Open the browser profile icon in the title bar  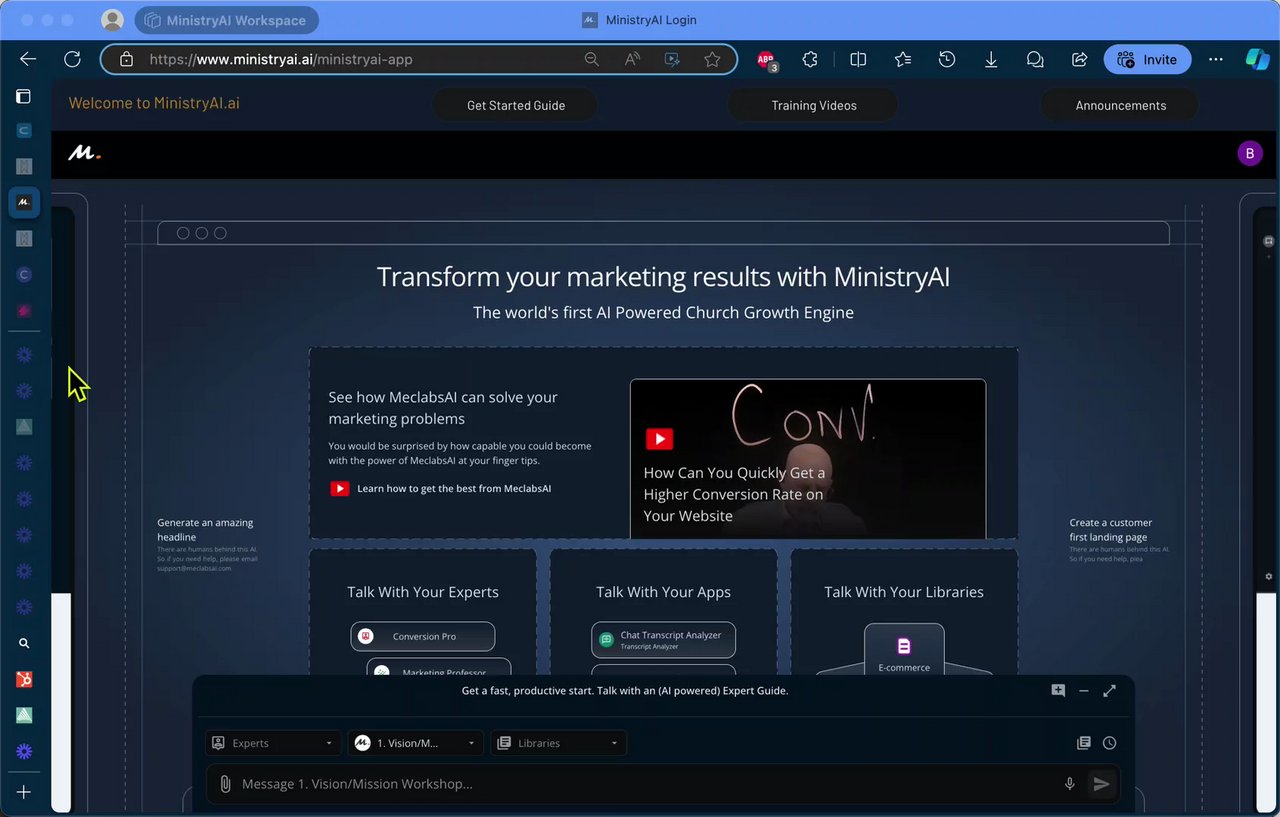click(x=113, y=20)
